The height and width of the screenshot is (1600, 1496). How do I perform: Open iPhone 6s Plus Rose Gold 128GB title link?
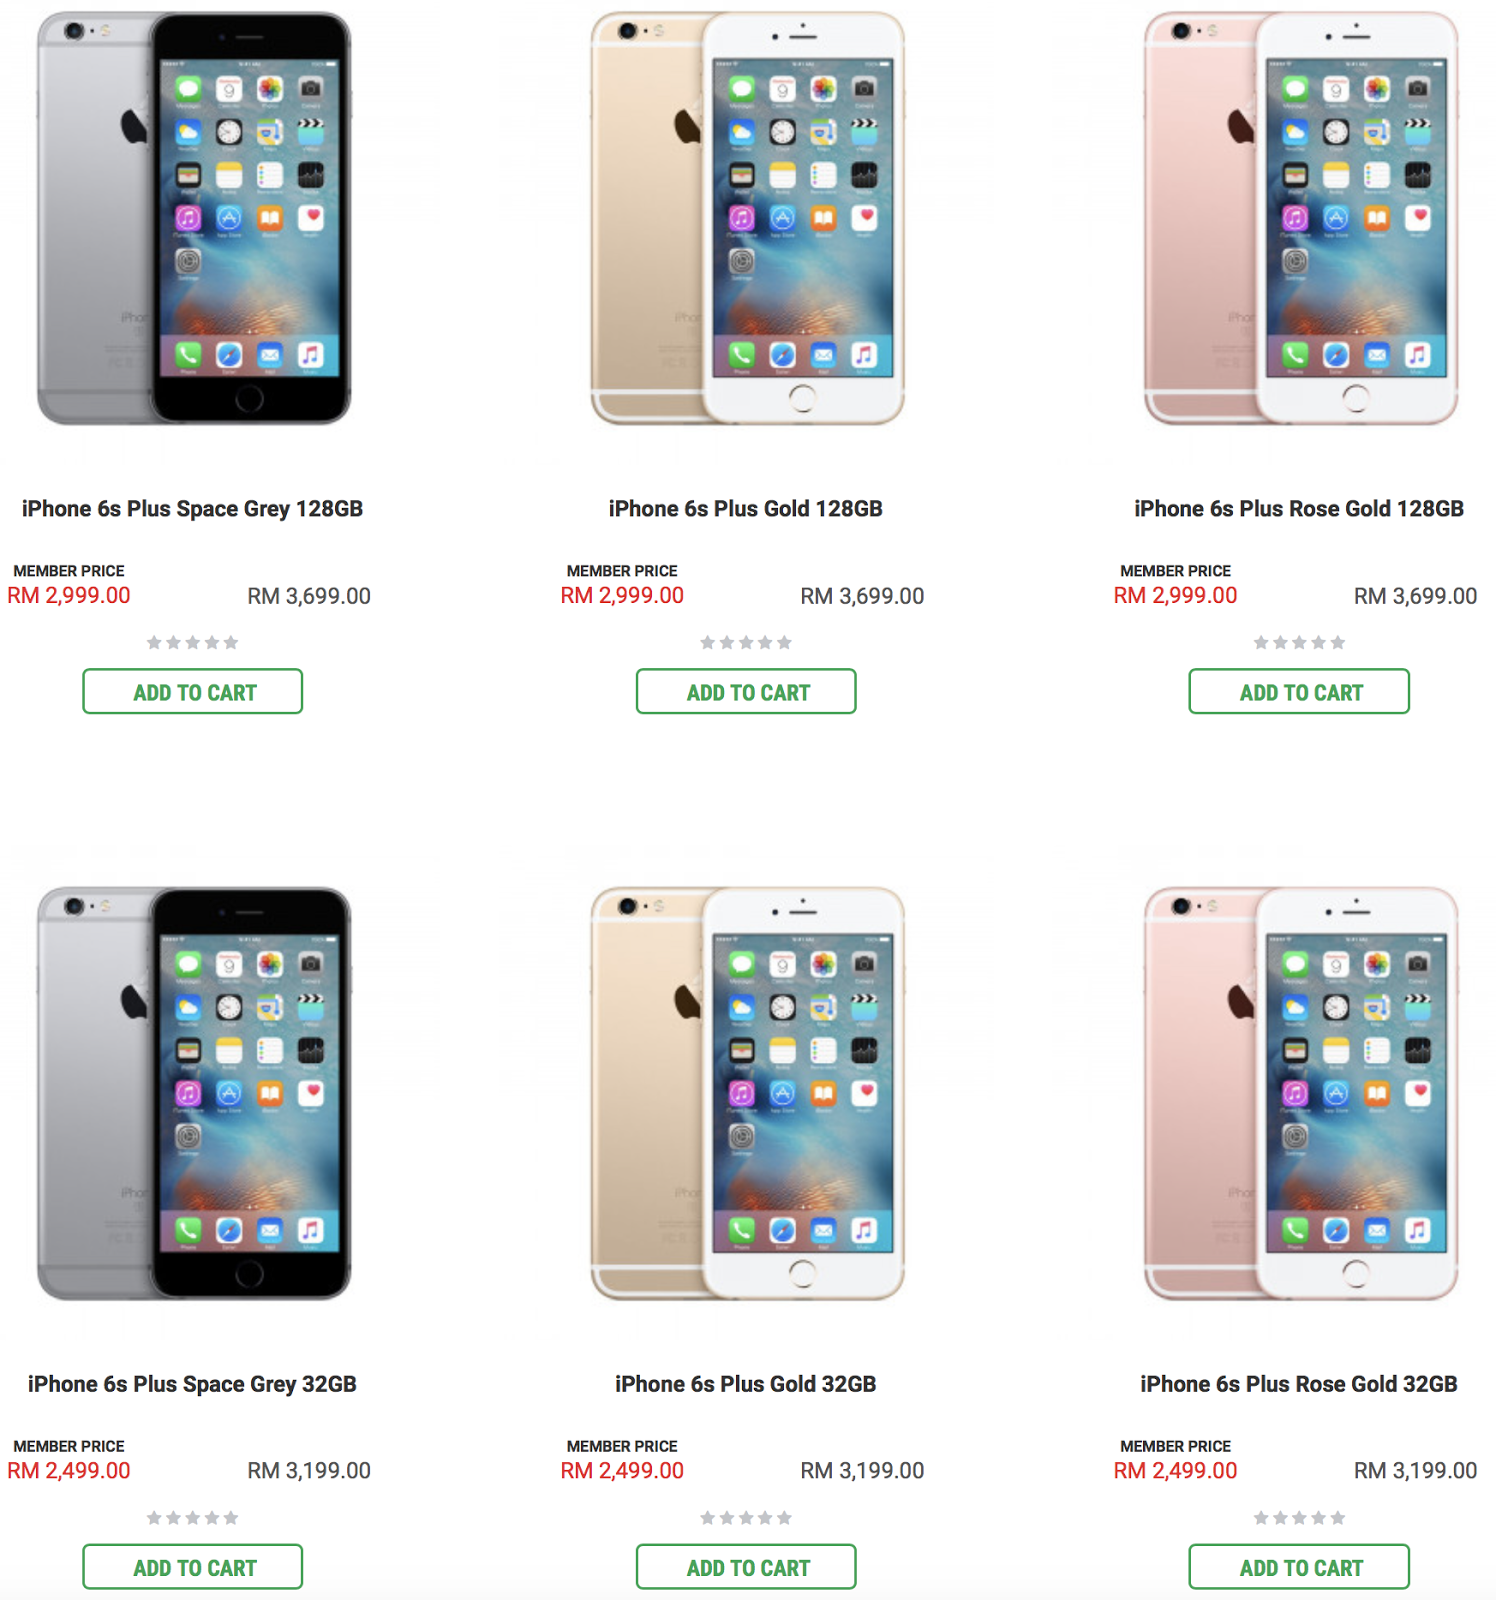[1299, 509]
